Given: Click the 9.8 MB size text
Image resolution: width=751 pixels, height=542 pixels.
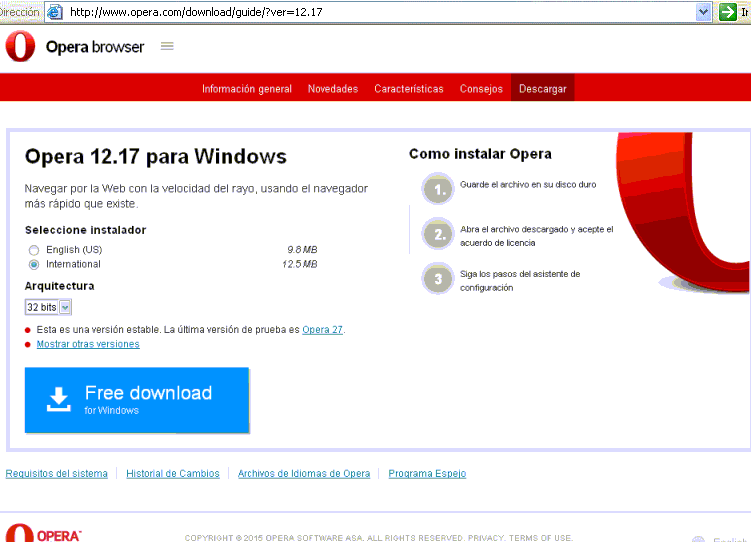Looking at the screenshot, I should click(302, 249).
